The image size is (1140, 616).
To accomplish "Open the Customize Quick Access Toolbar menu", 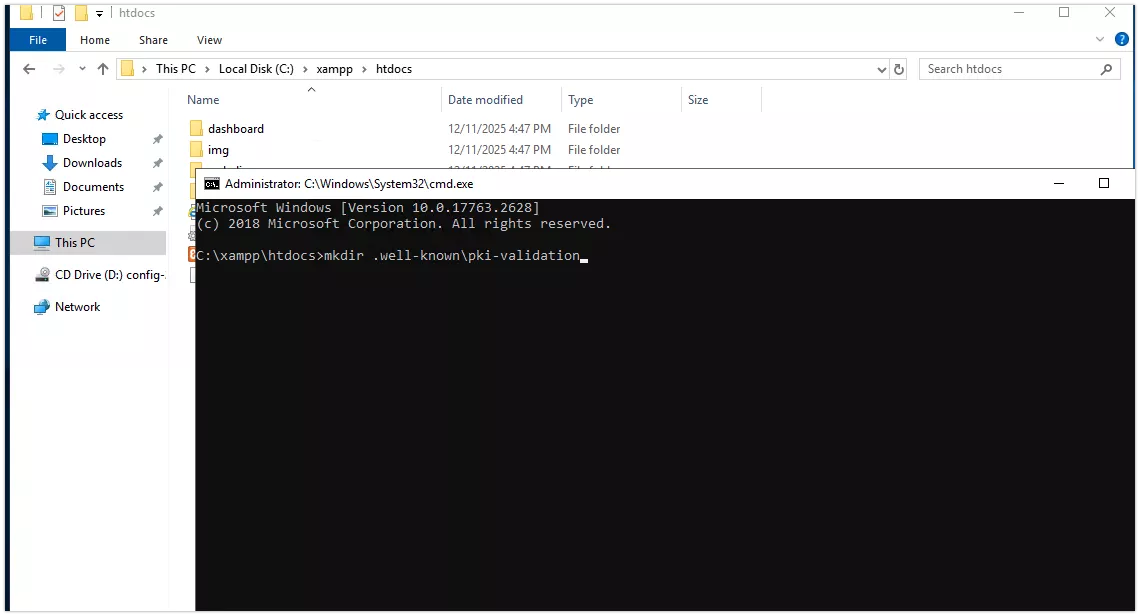I will click(99, 12).
